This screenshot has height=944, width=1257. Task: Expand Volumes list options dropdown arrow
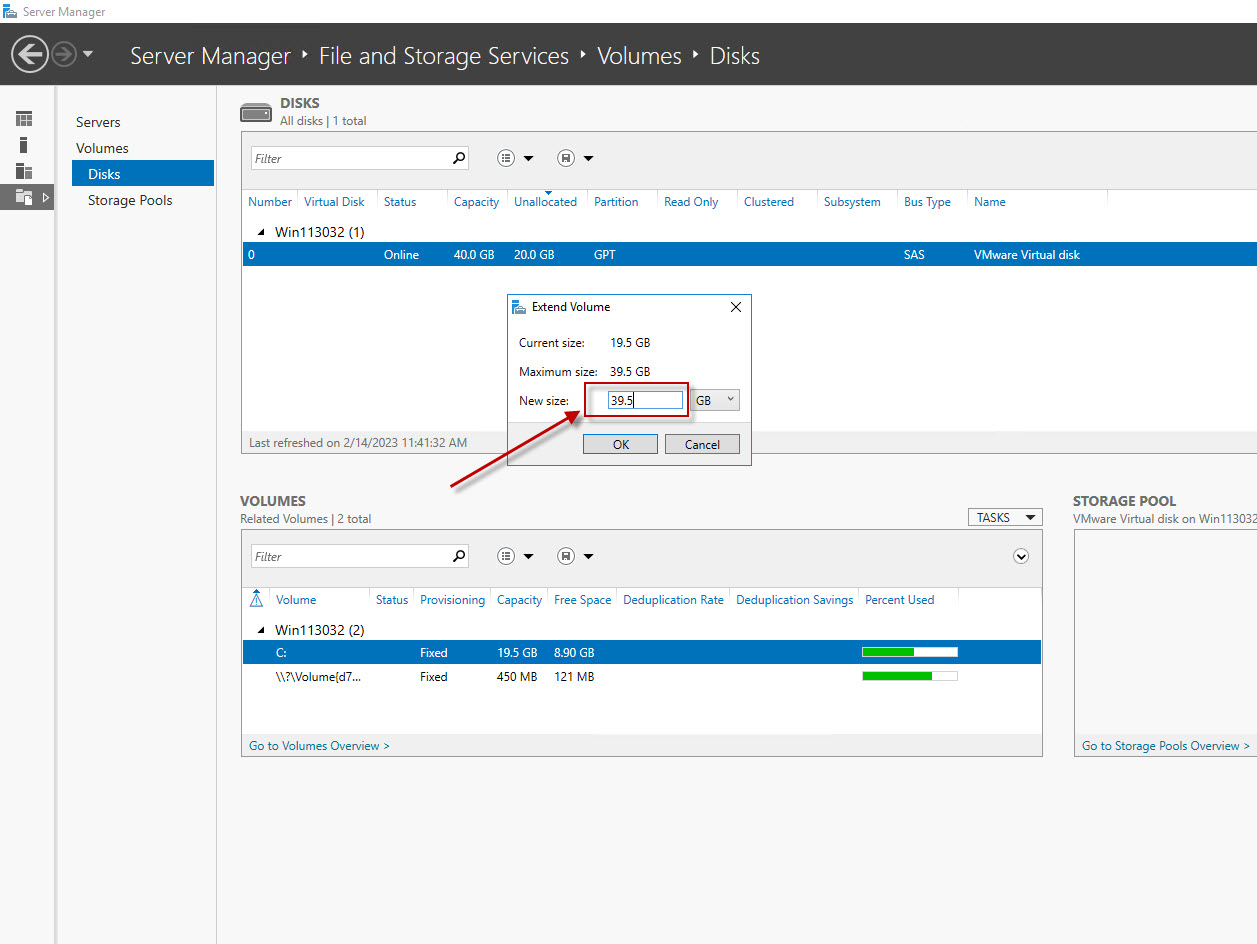[528, 556]
